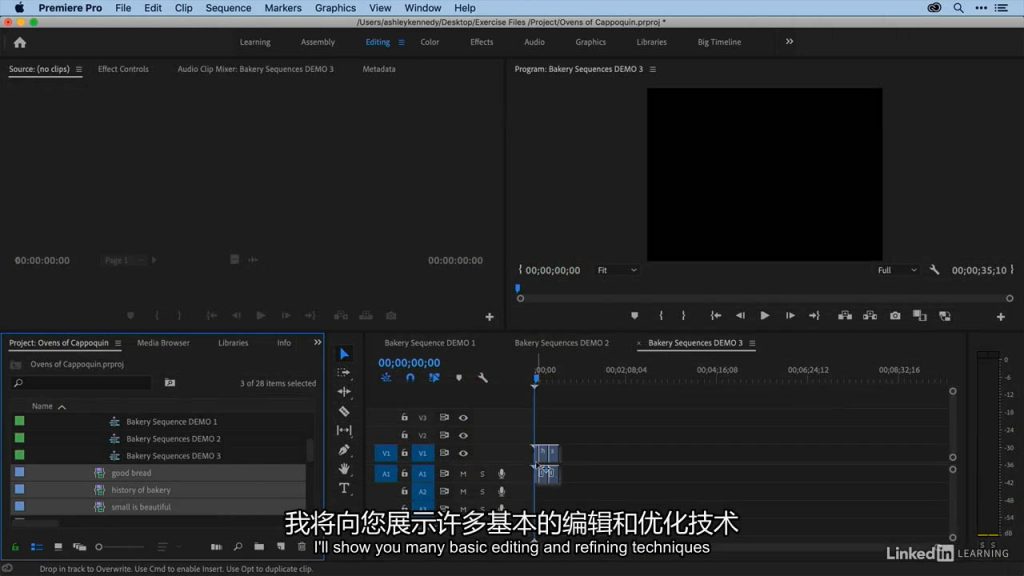
Task: Add marker in Program monitor
Action: (634, 315)
